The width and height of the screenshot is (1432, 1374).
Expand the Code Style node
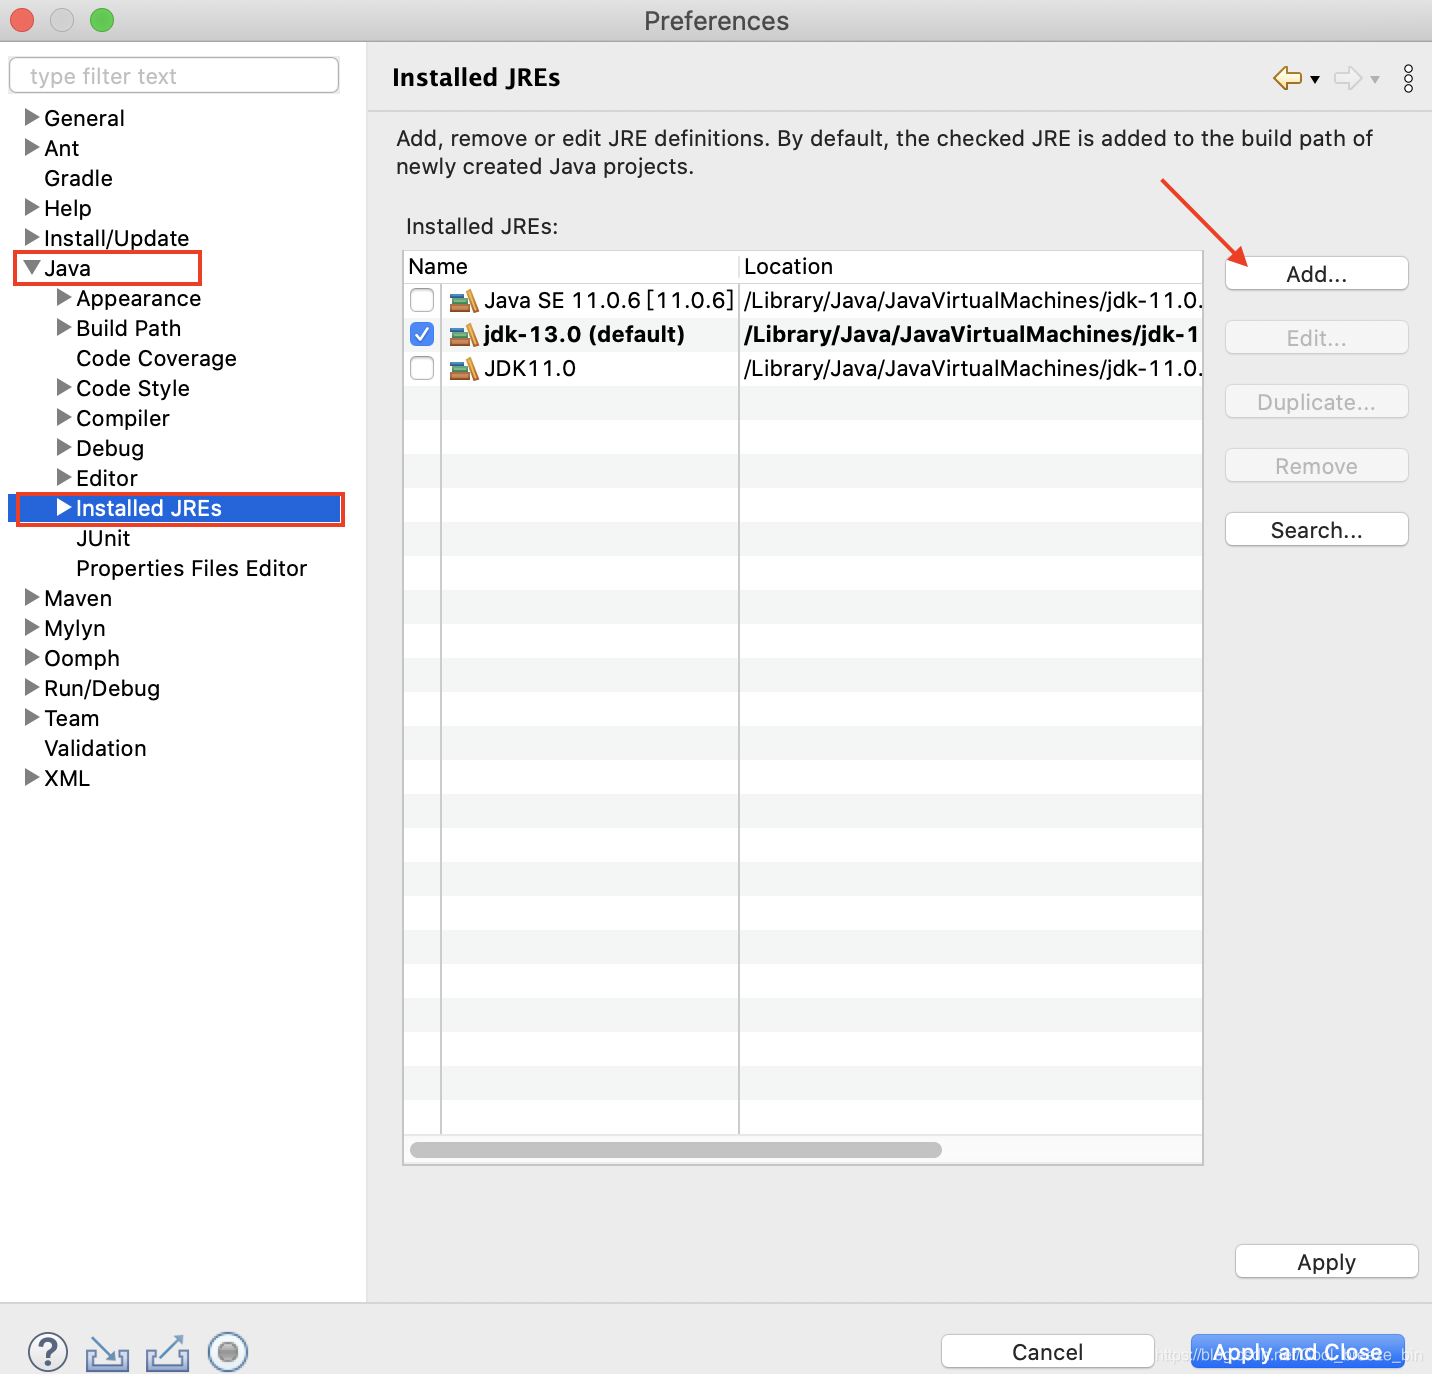click(64, 387)
